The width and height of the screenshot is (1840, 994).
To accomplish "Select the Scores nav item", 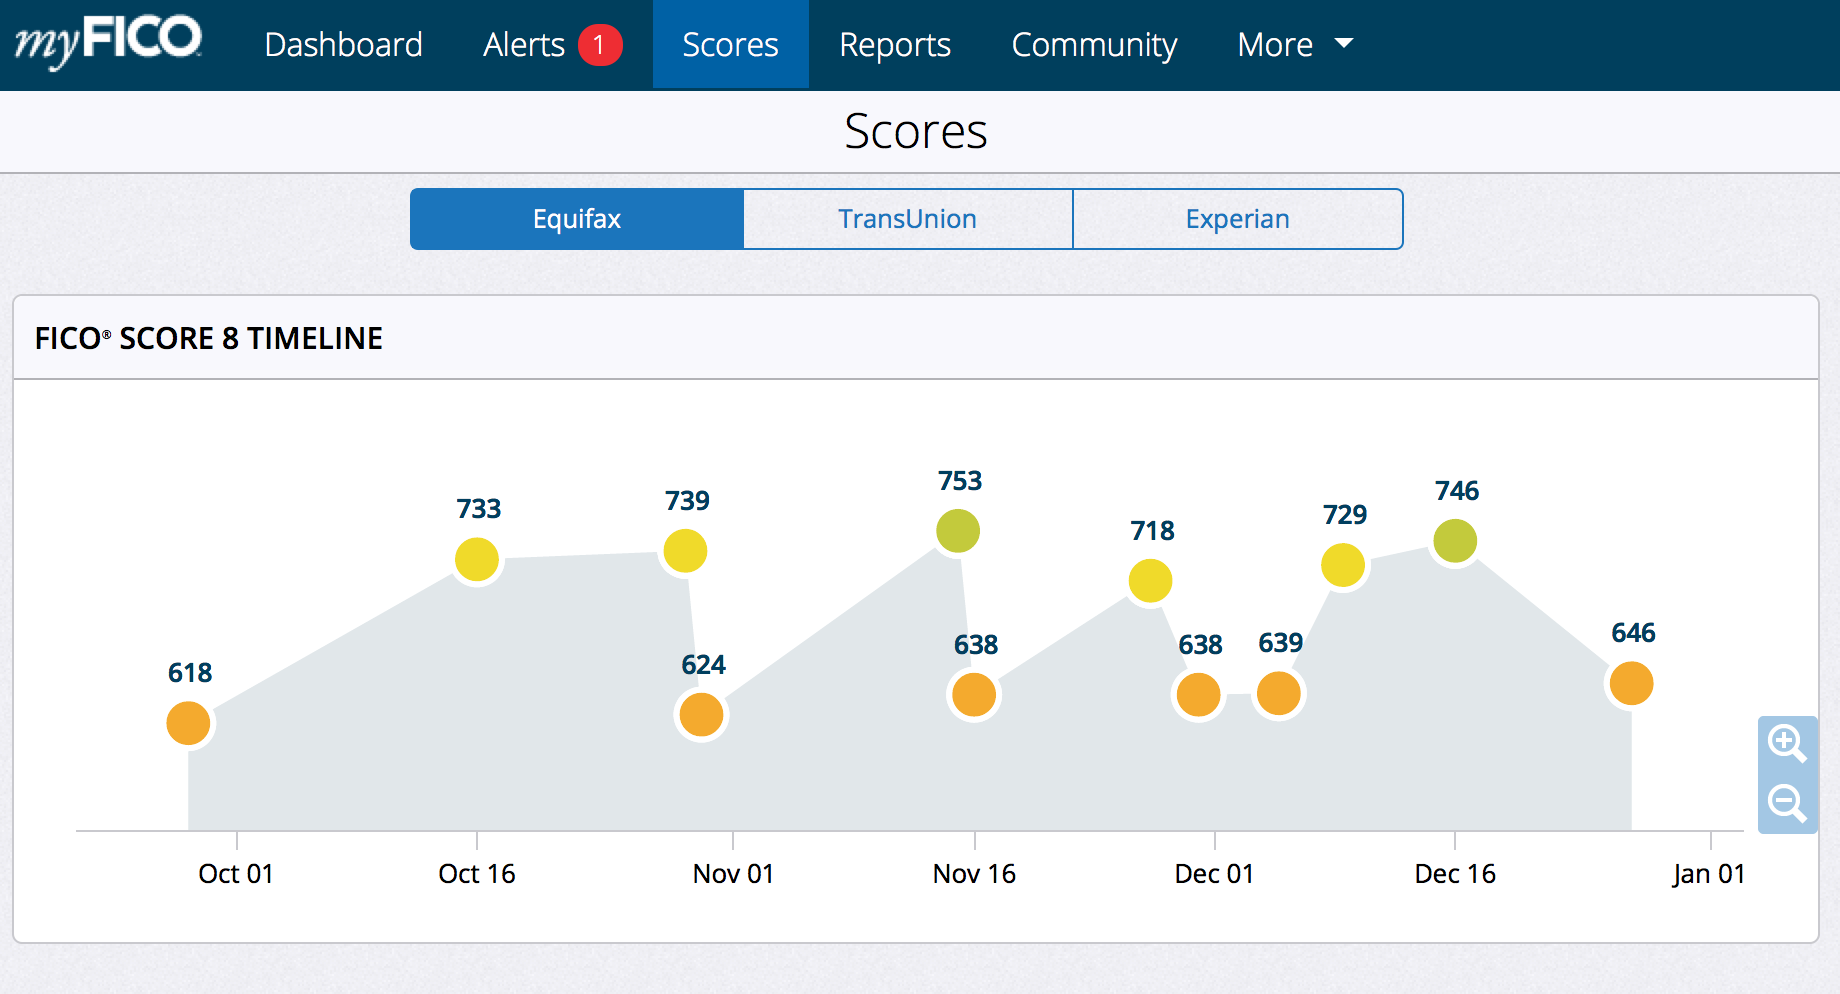I will coord(730,45).
